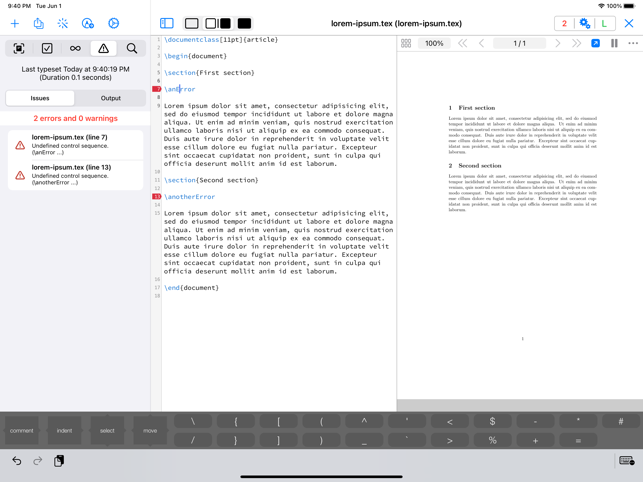Click the plus icon to add new file
Screen dimensions: 643x482
coord(15,23)
